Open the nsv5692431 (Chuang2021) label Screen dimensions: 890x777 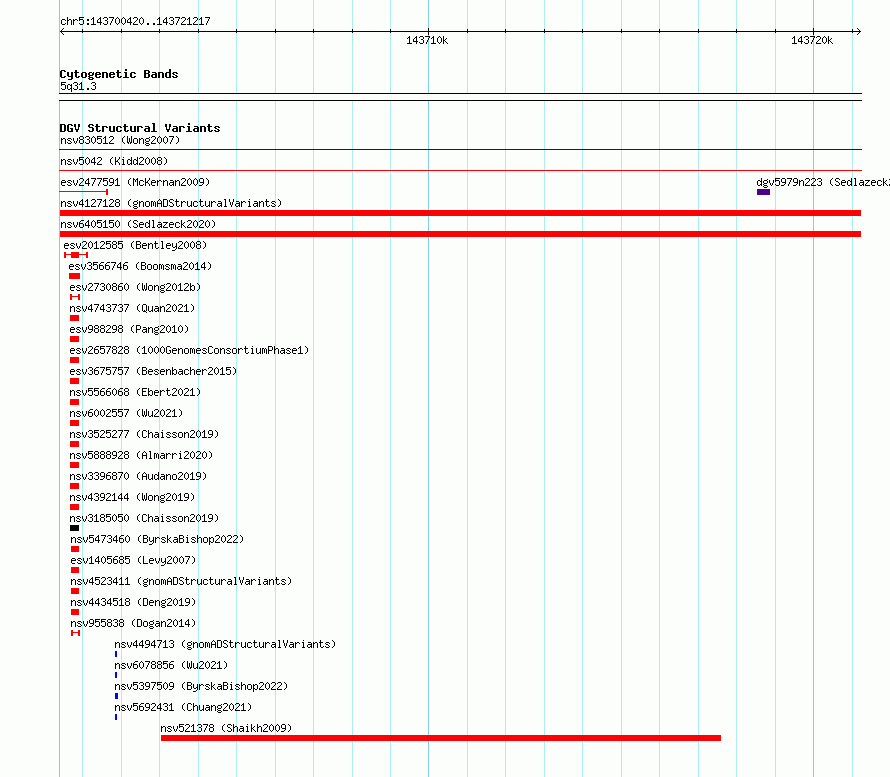point(183,707)
